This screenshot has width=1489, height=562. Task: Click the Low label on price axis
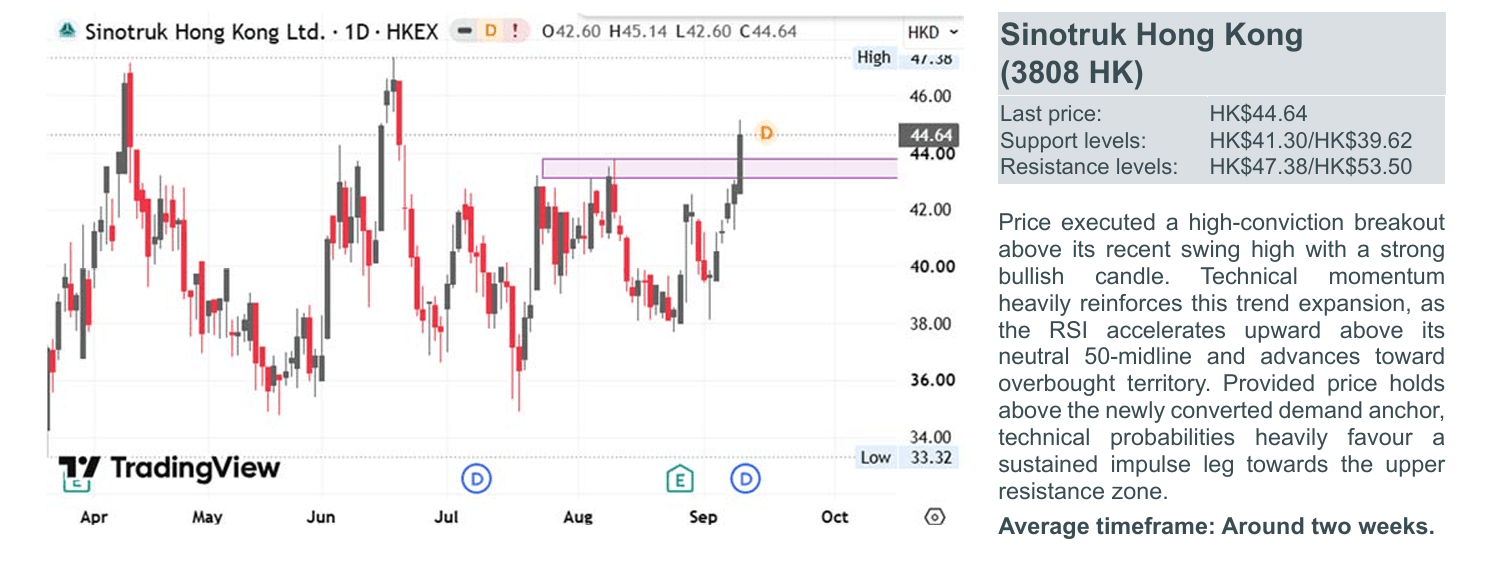click(875, 457)
